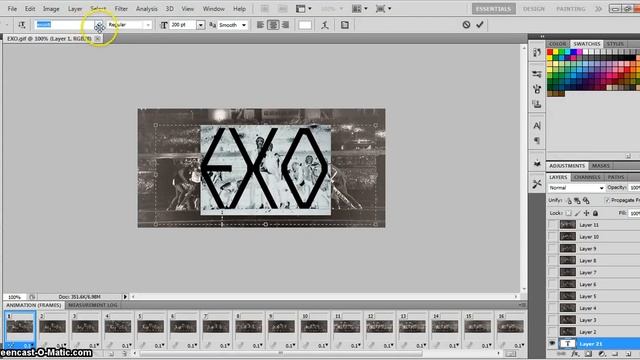Image resolution: width=640 pixels, height=360 pixels.
Task: Open the font size dropdown arrow
Action: coord(200,25)
